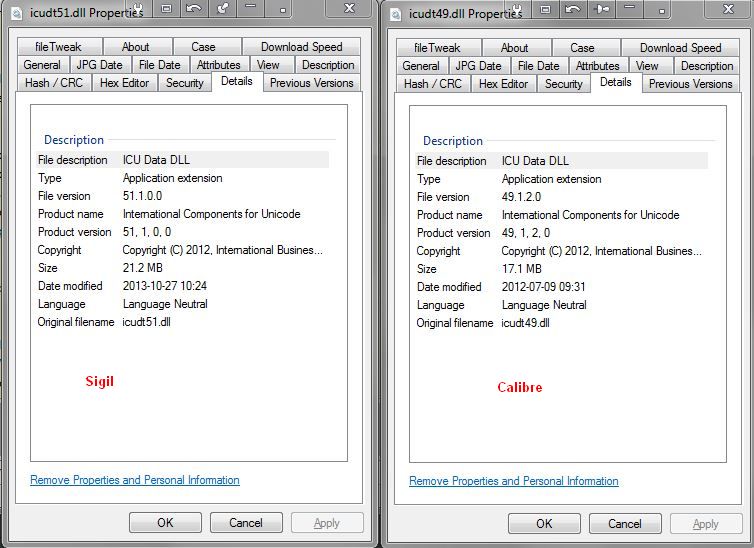This screenshot has width=754, height=548.
Task: Select Product version 49, 1, 2, 0
Action: (526, 233)
